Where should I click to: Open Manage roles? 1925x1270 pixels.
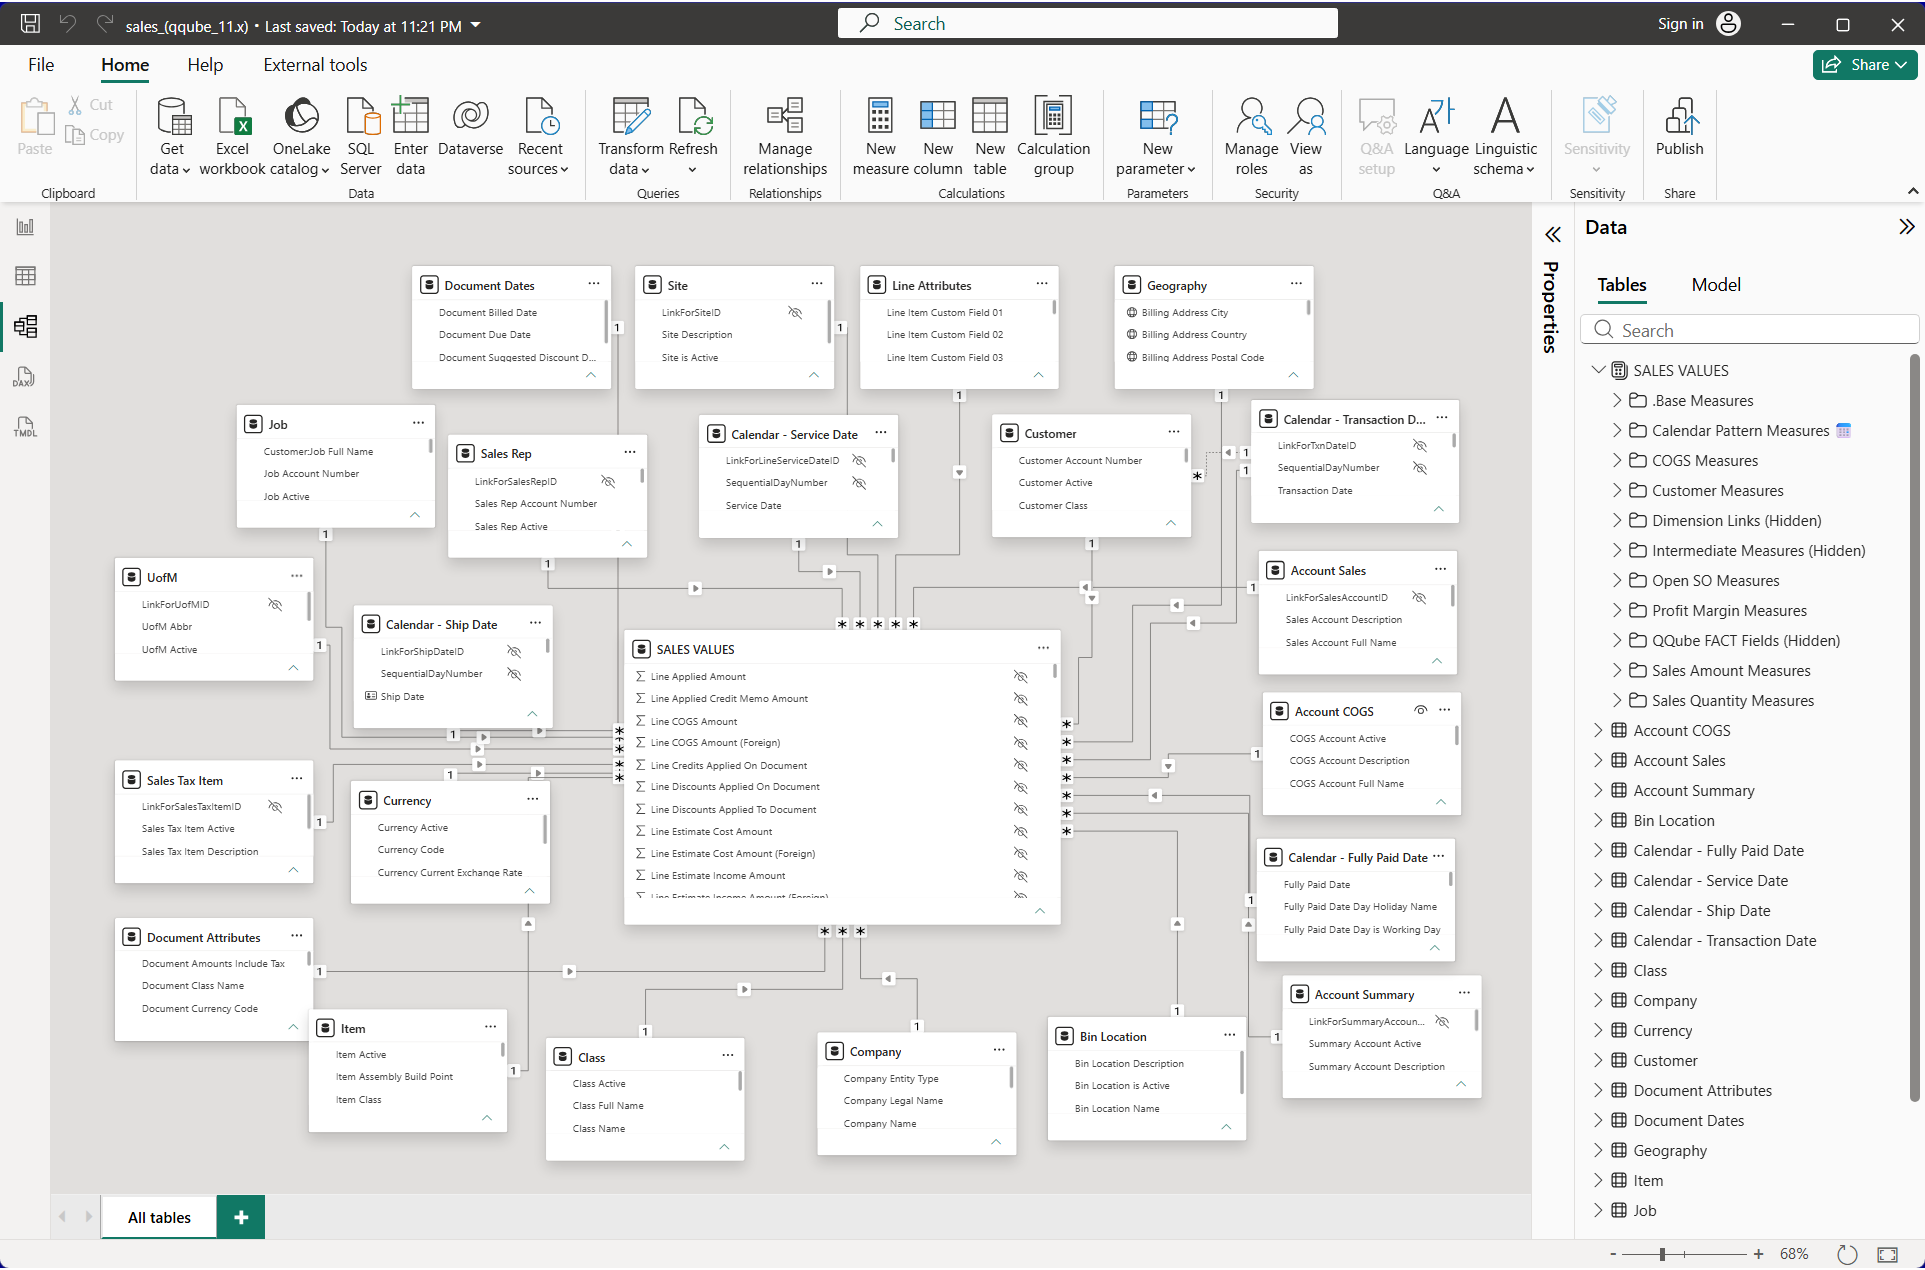1251,137
